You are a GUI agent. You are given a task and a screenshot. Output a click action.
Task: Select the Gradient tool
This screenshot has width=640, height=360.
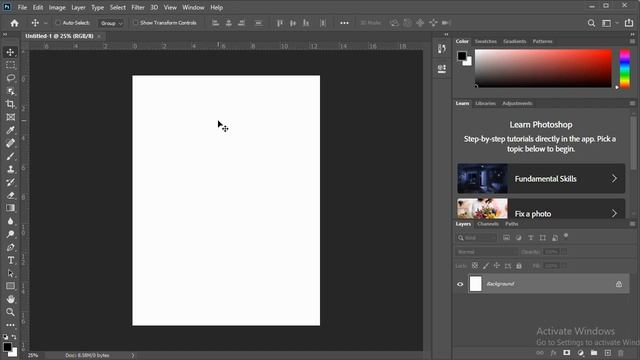[x=11, y=208]
